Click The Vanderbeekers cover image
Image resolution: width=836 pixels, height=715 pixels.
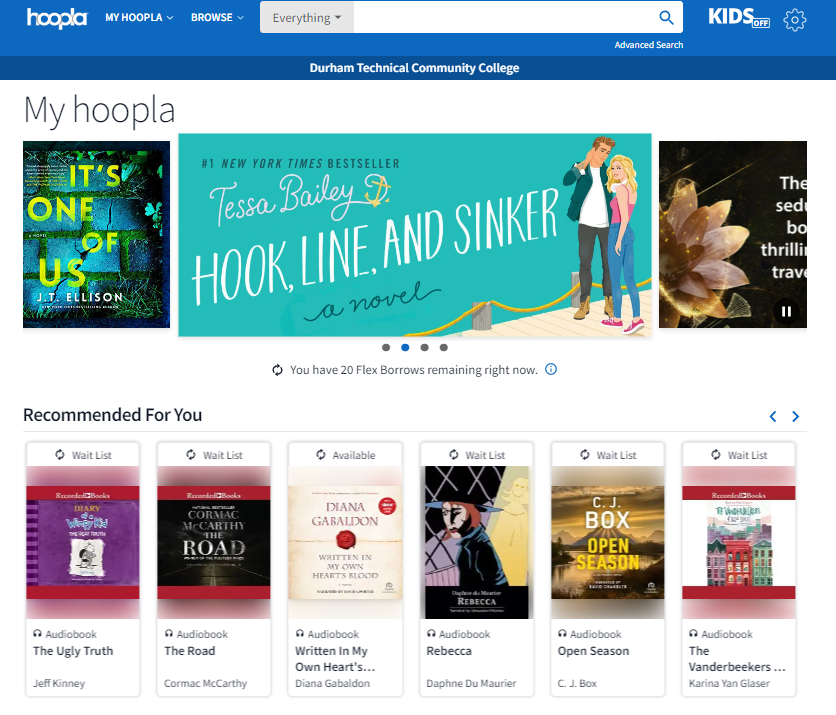click(x=739, y=542)
